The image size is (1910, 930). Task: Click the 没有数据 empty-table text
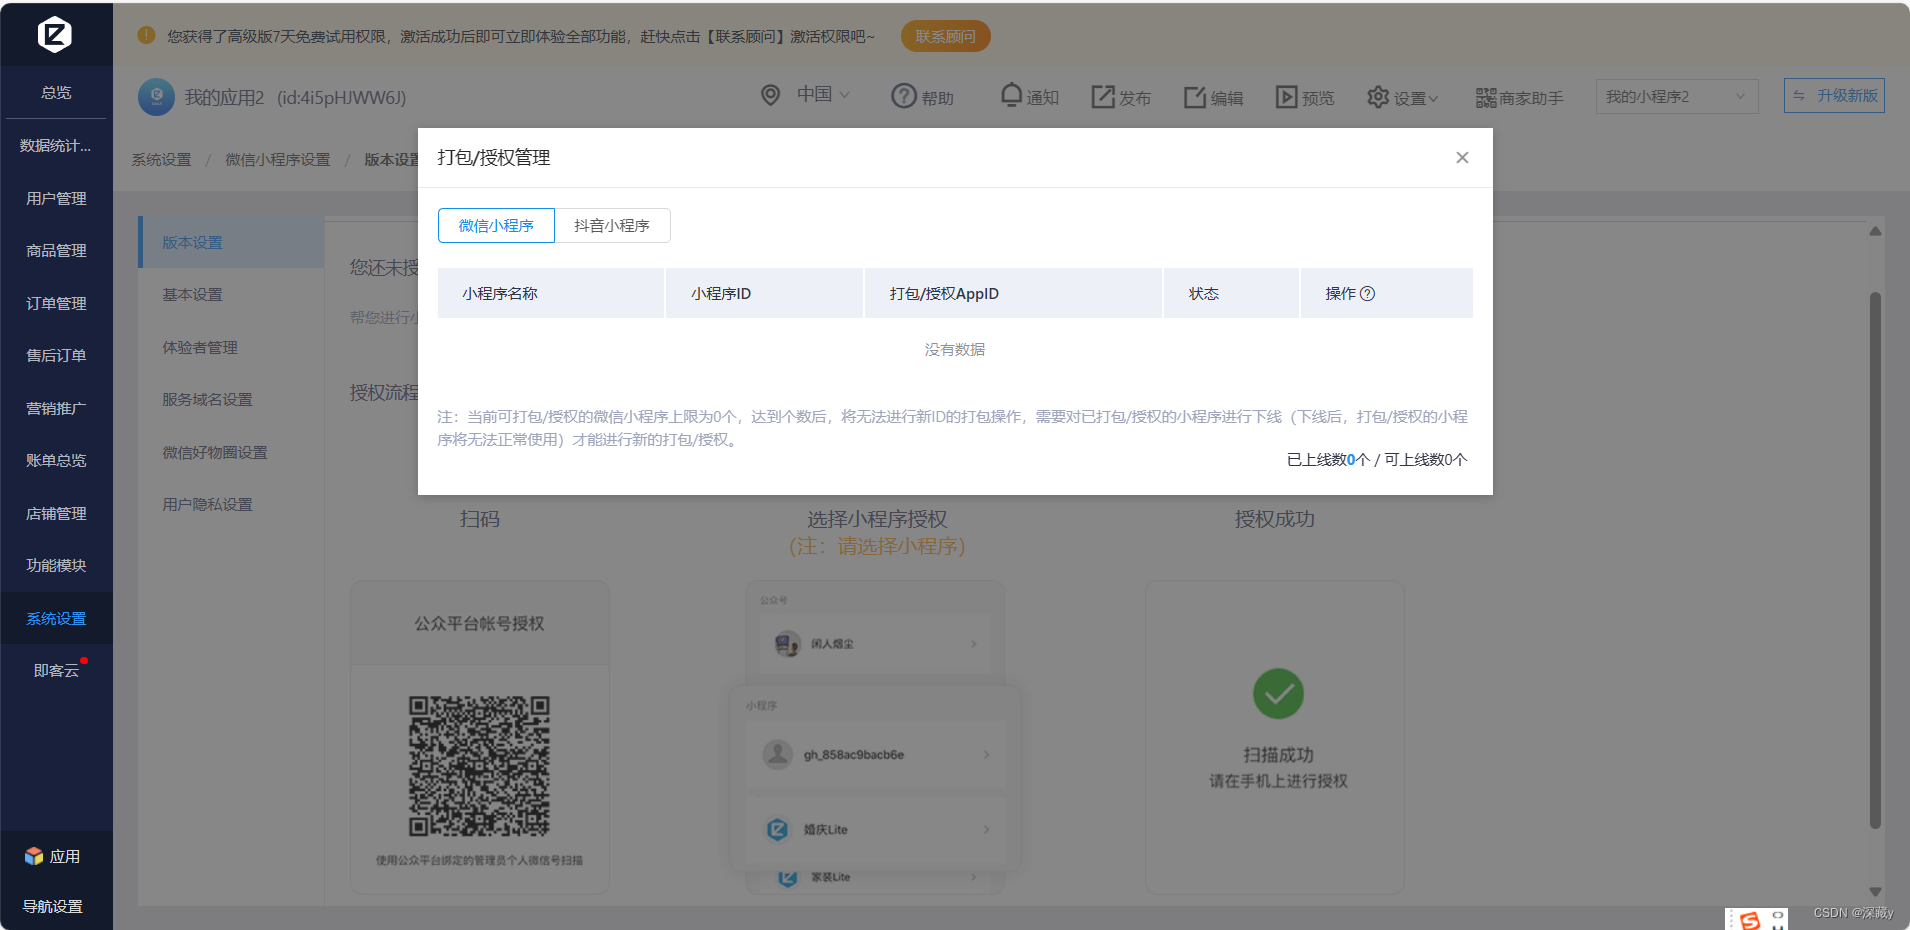(x=955, y=349)
